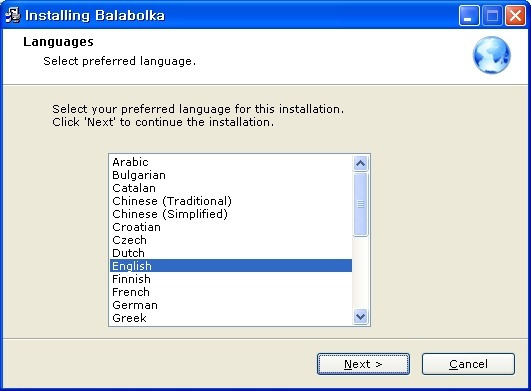Screen dimensions: 531x391
Task: Cancel the Balabolka installation
Action: pos(468,364)
